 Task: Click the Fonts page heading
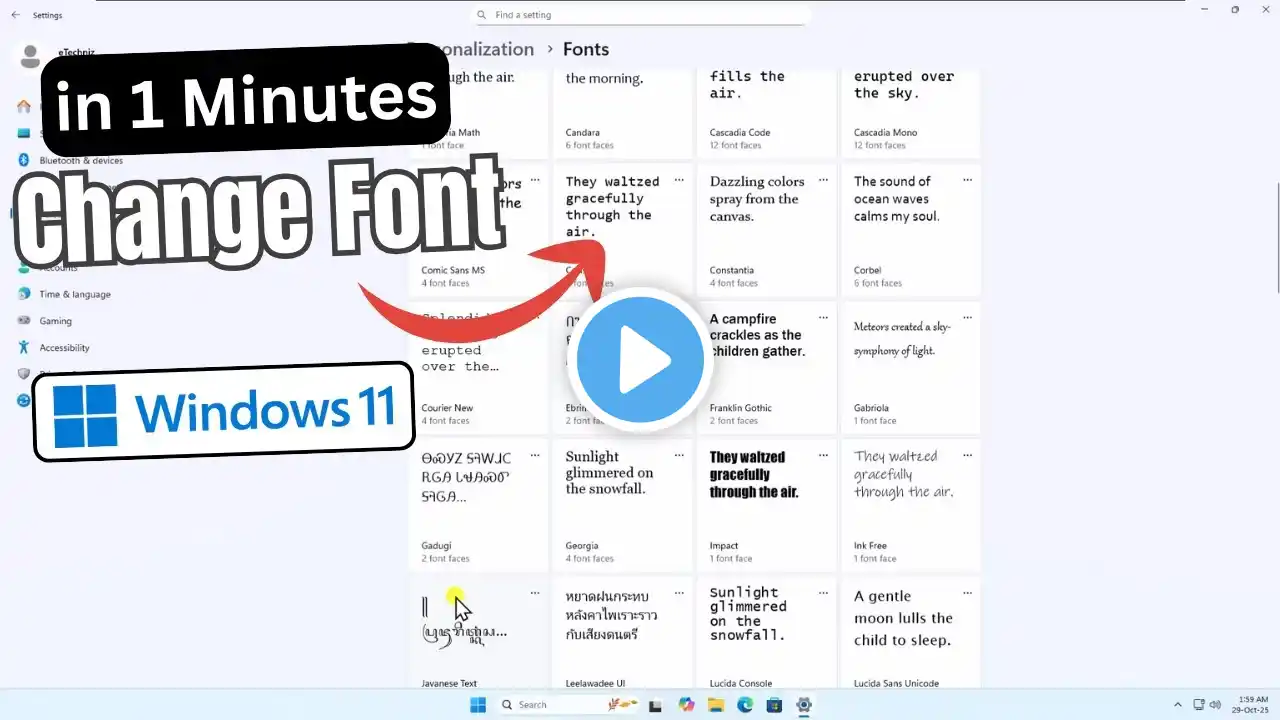[586, 49]
